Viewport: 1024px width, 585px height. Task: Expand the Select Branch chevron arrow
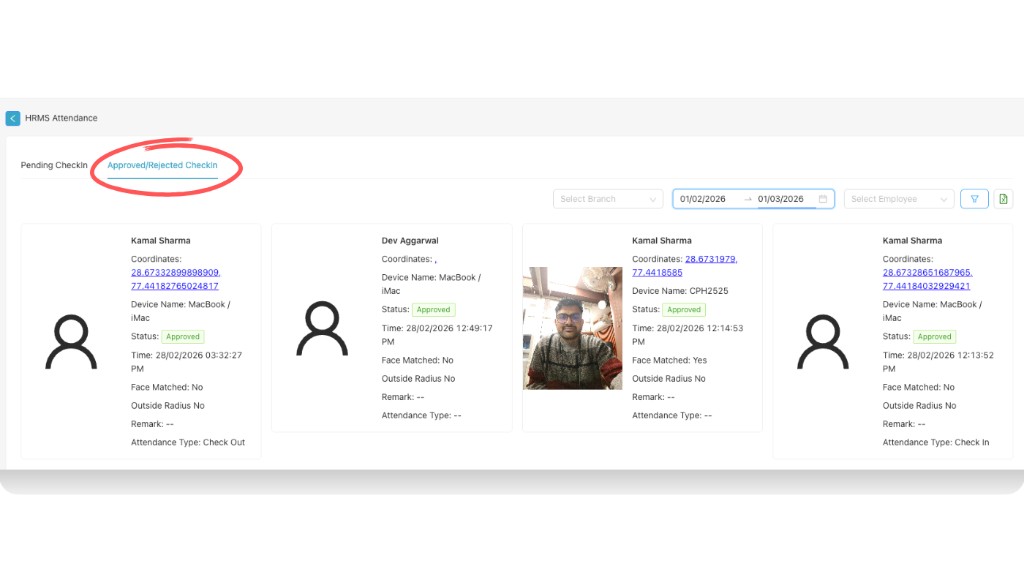pyautogui.click(x=655, y=198)
